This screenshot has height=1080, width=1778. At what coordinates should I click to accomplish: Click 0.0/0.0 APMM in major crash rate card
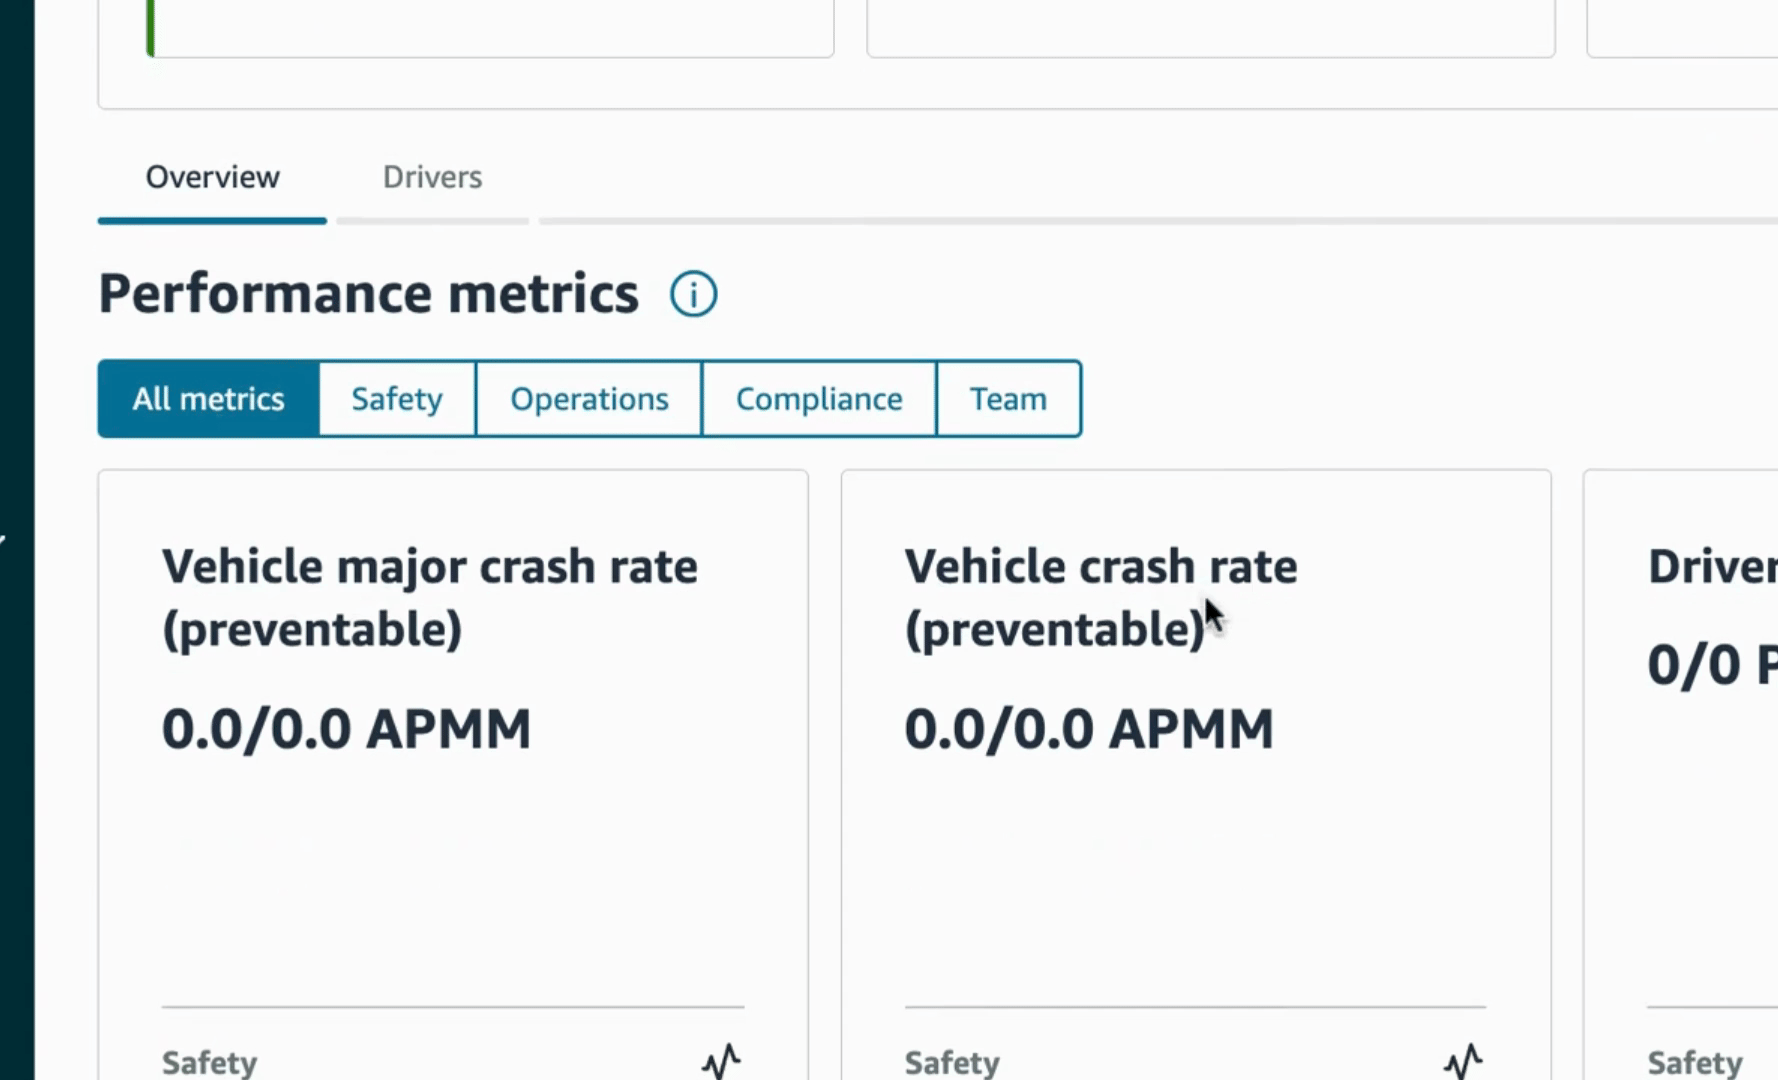(346, 729)
